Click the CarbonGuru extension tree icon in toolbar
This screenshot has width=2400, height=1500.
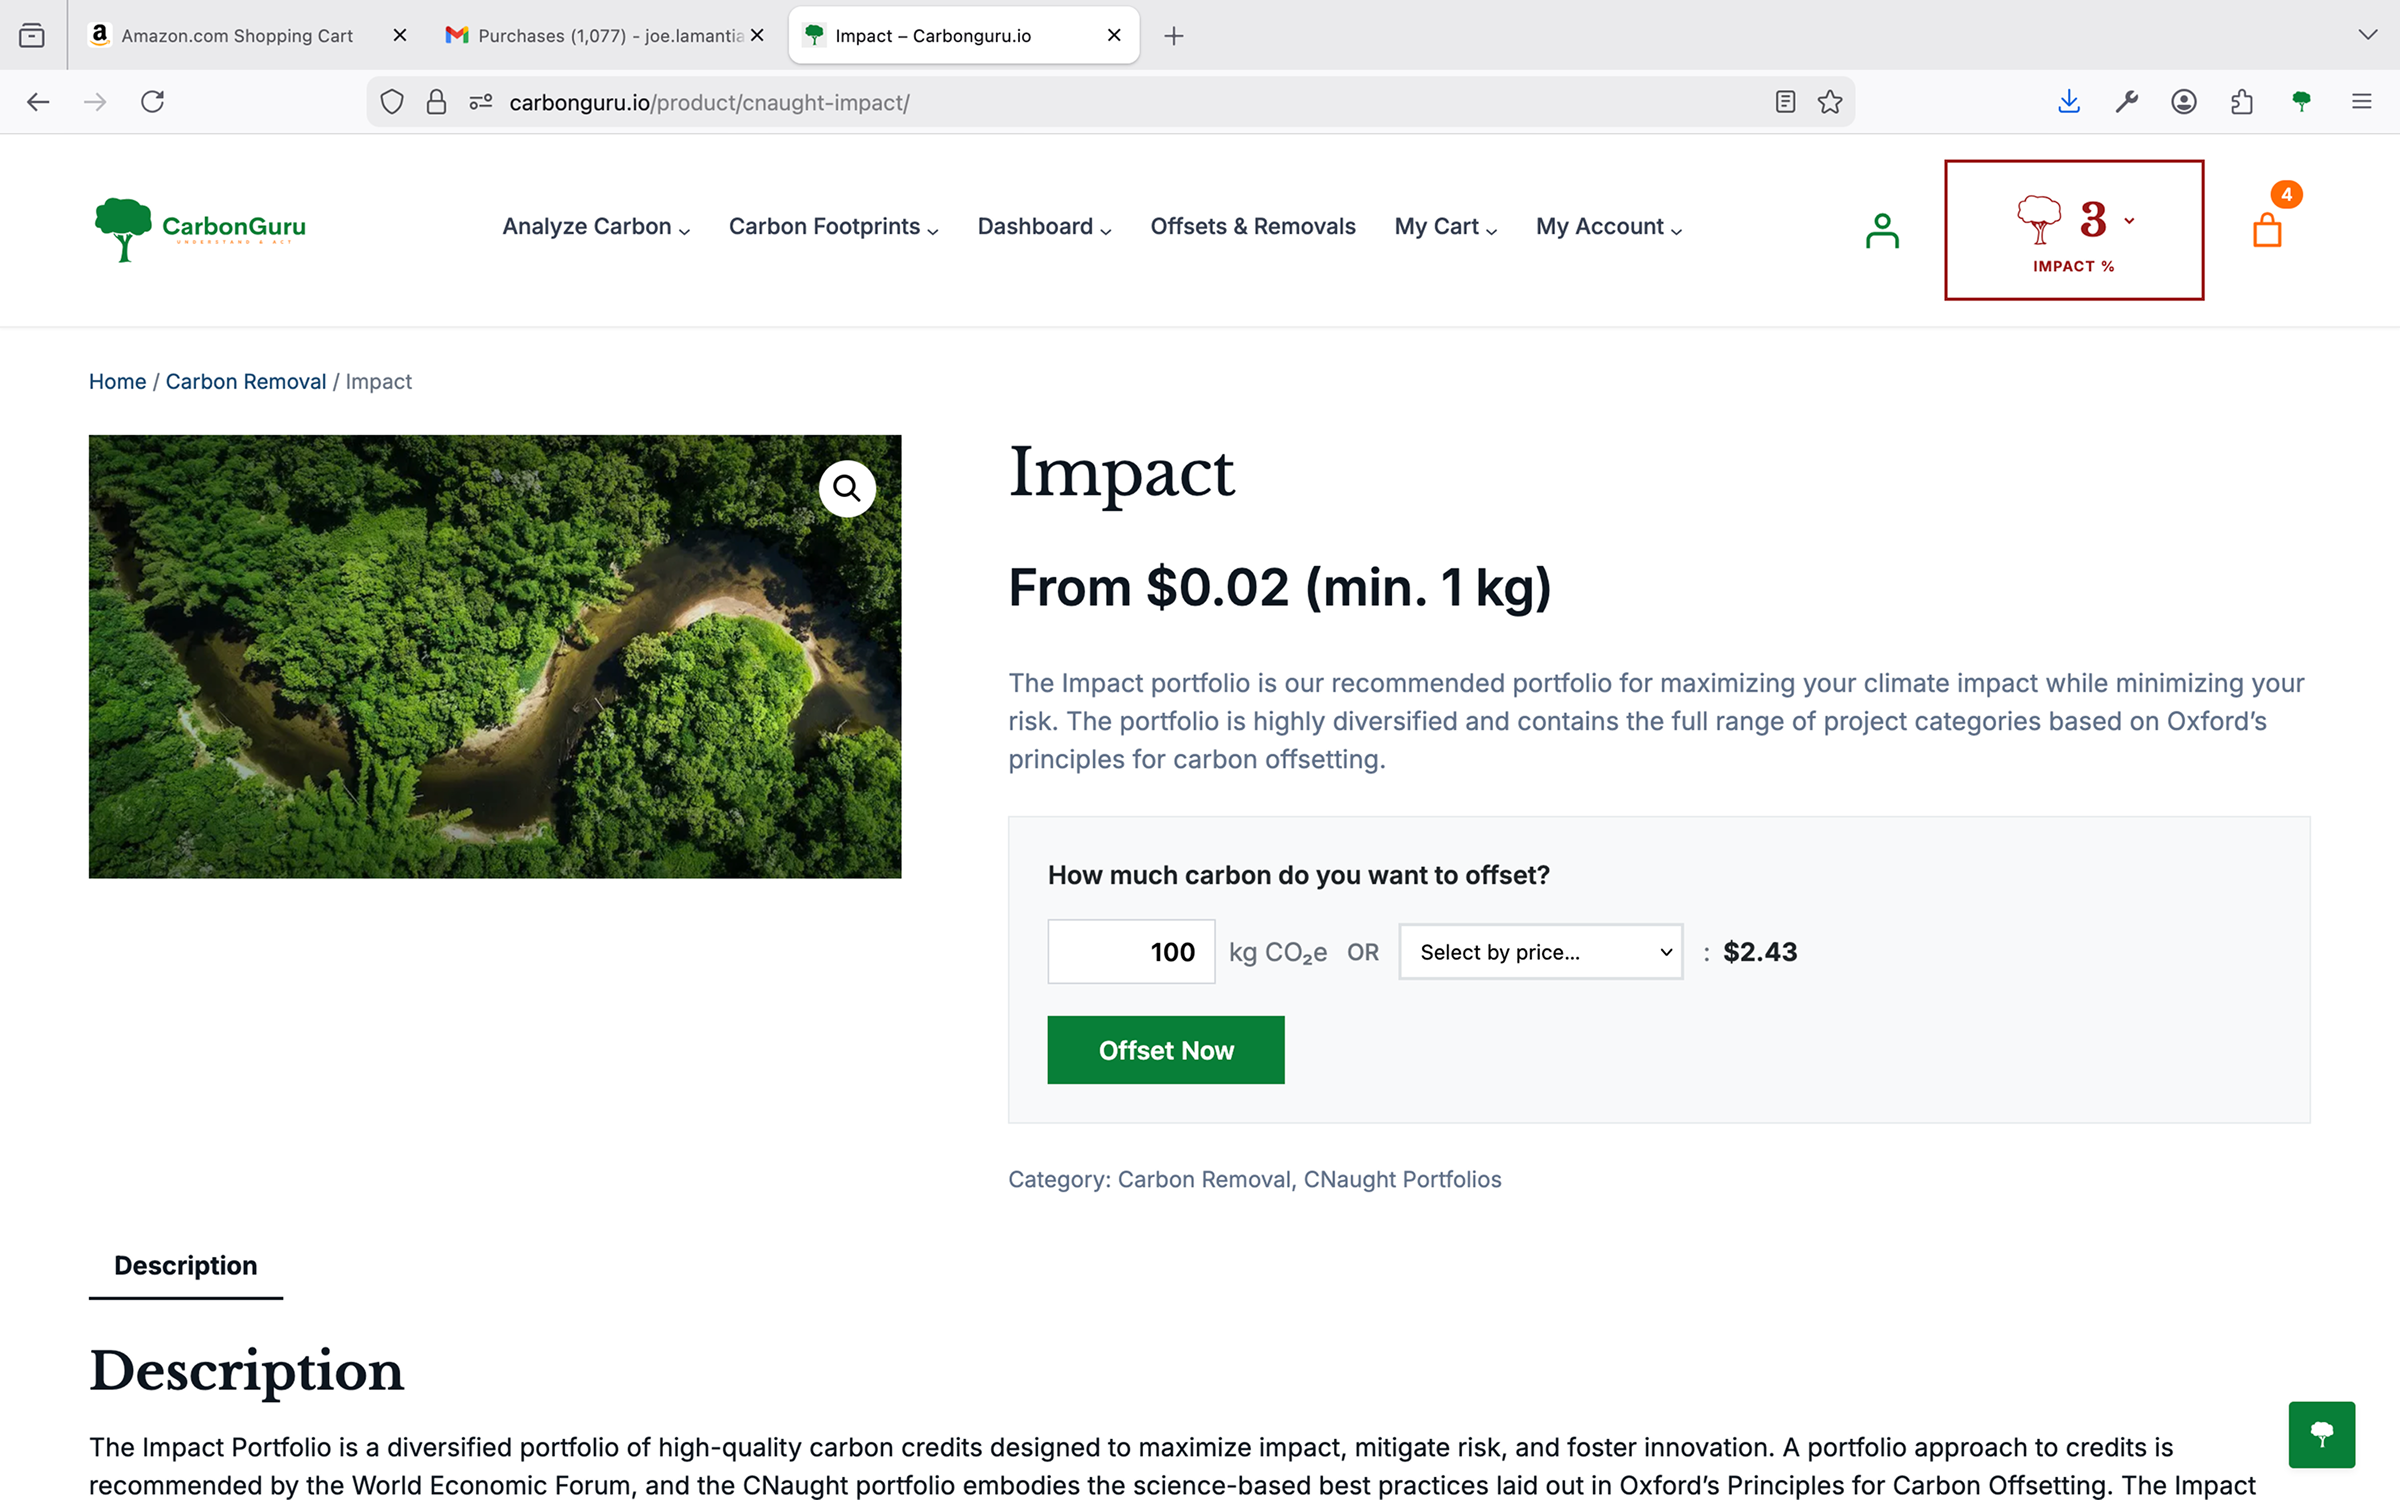pos(2302,101)
